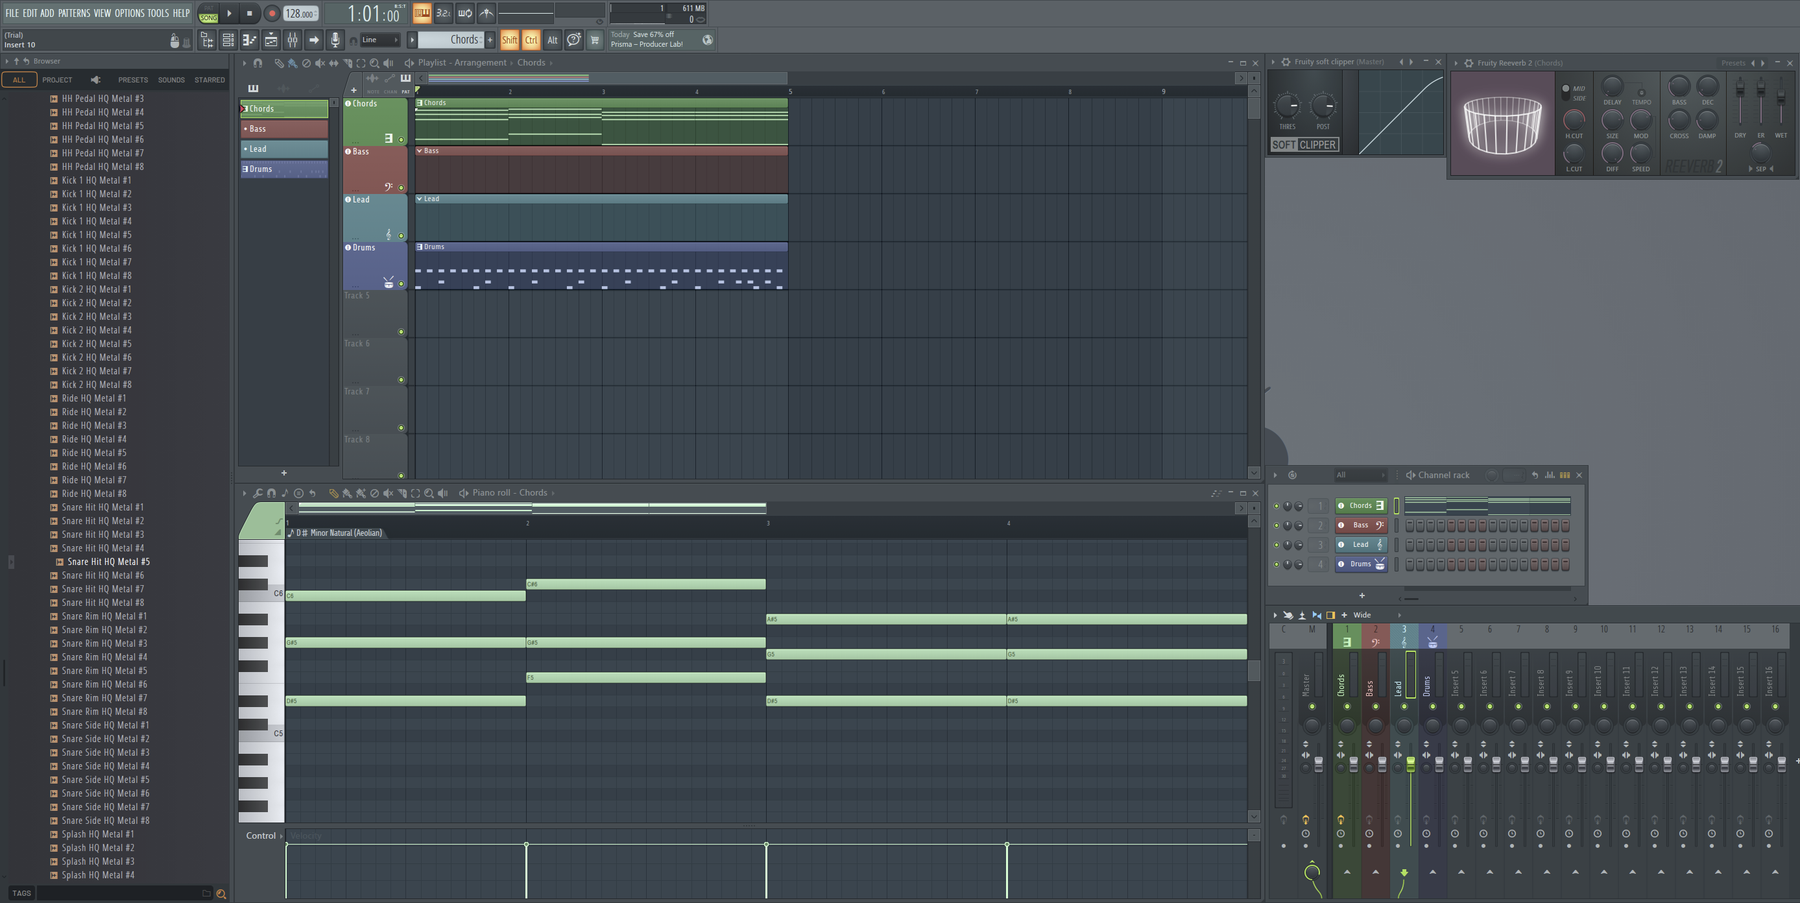Select the paint brush tool in Piano roll
Image resolution: width=1800 pixels, height=903 pixels.
click(x=348, y=493)
